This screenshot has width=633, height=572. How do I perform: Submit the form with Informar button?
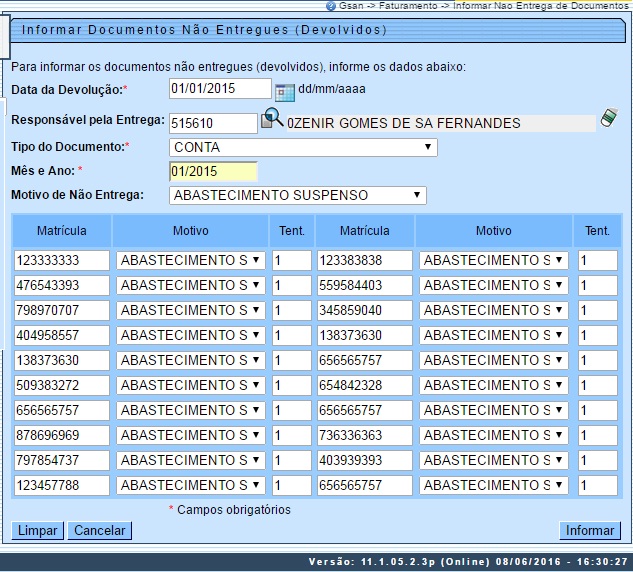(589, 530)
